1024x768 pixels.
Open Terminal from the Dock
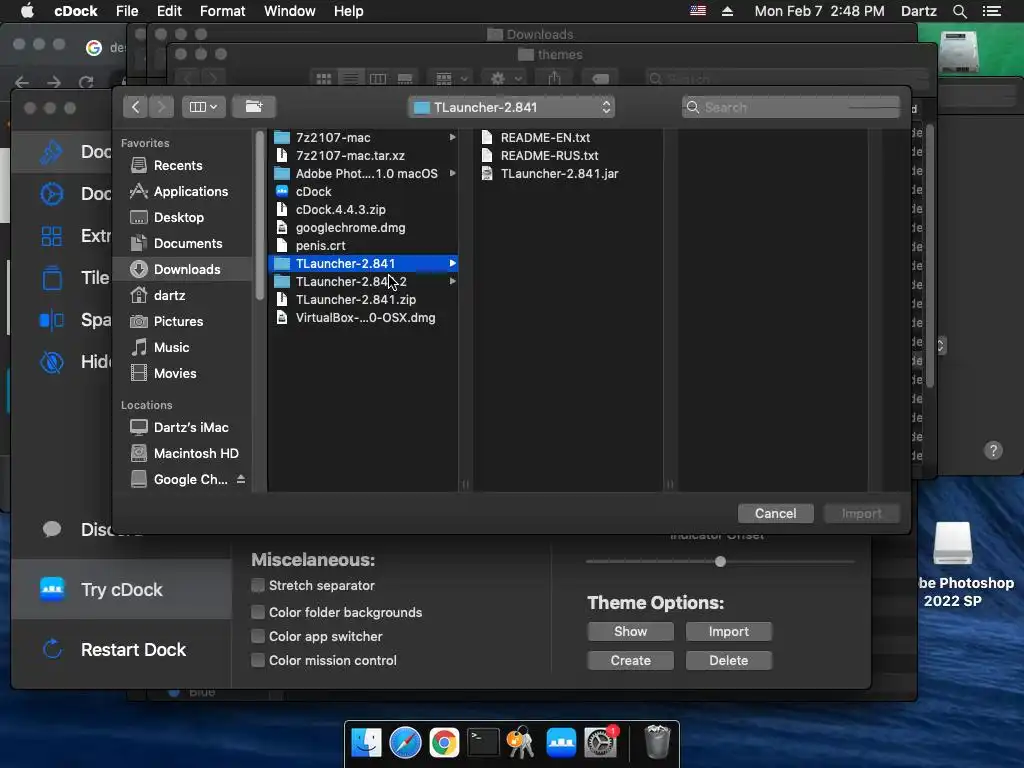point(483,743)
